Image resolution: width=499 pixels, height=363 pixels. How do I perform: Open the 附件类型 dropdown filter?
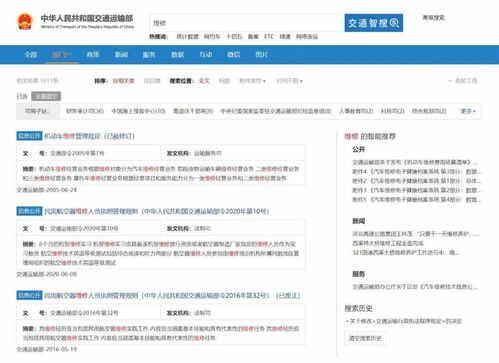click(252, 81)
